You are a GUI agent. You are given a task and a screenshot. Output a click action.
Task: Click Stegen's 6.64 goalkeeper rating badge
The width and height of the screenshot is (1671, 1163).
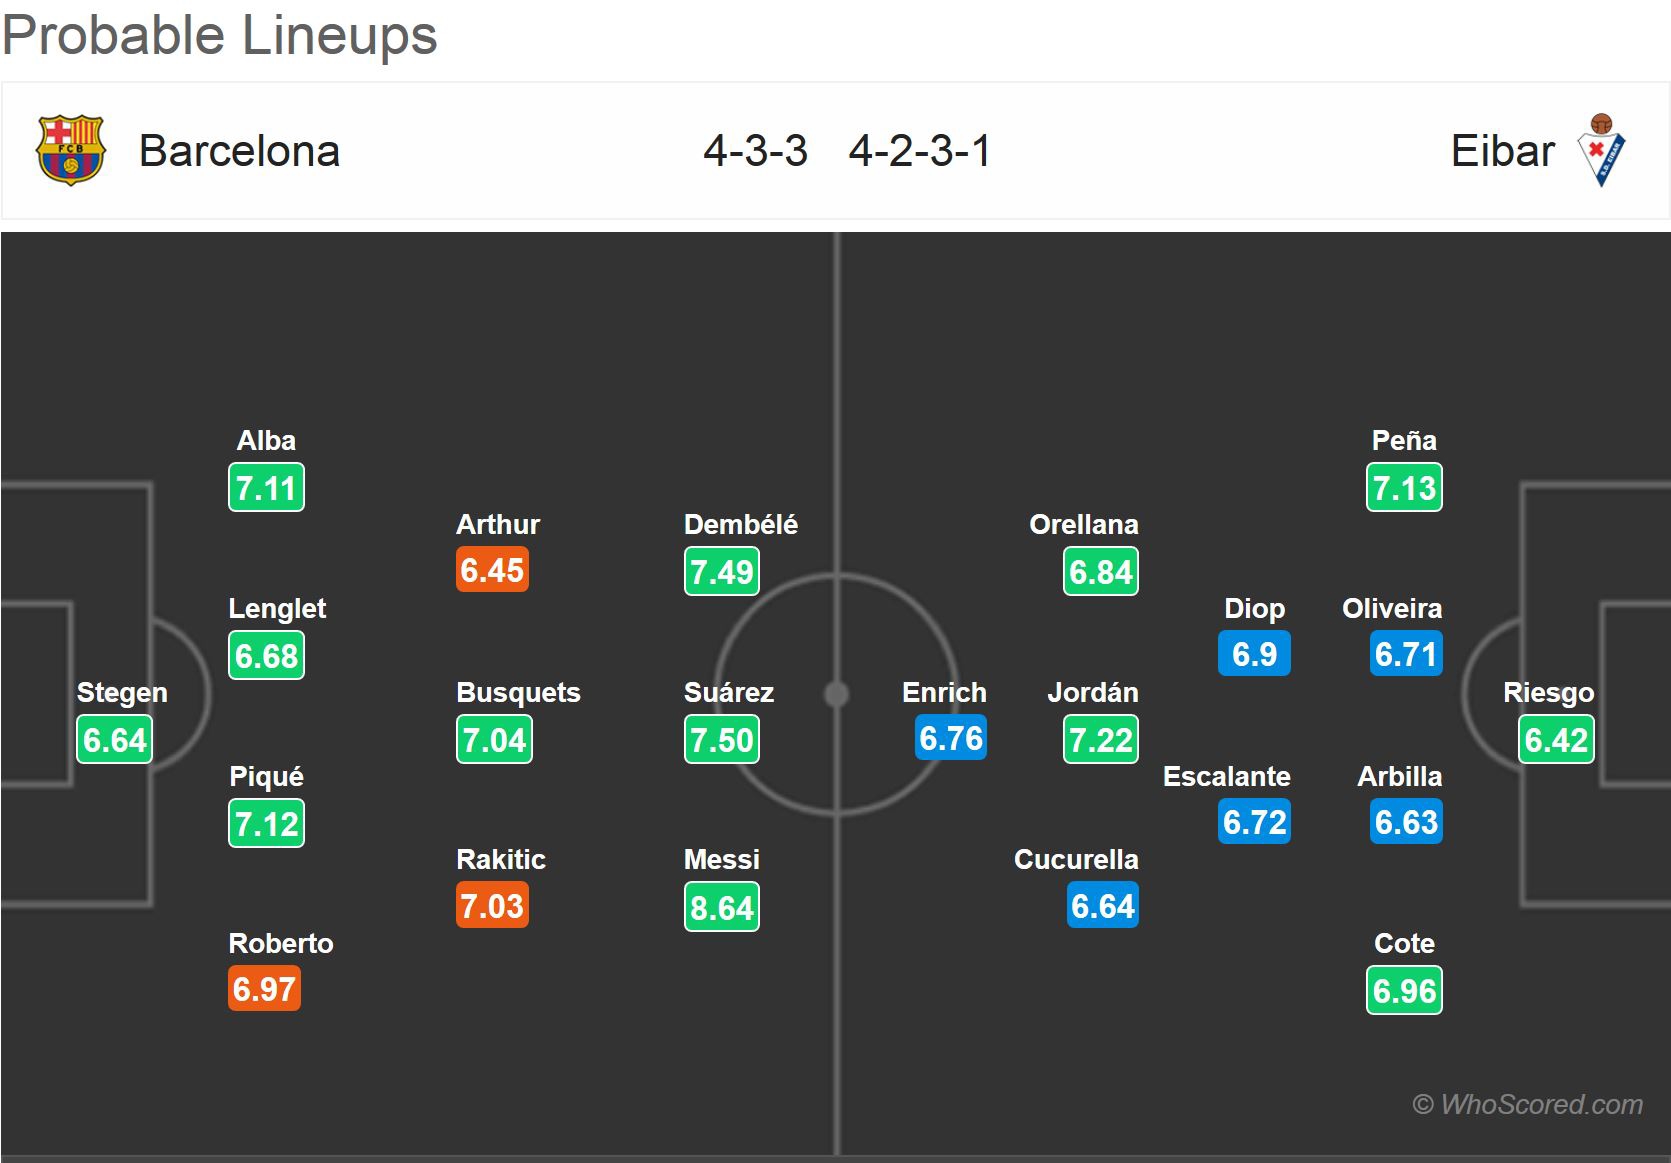[115, 740]
